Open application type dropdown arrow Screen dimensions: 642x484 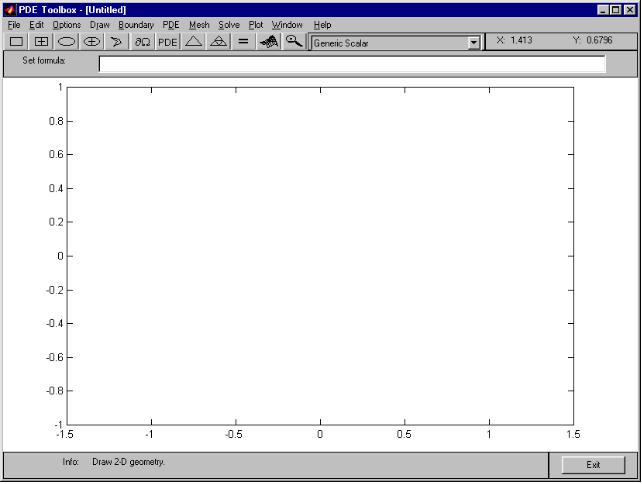(x=474, y=43)
